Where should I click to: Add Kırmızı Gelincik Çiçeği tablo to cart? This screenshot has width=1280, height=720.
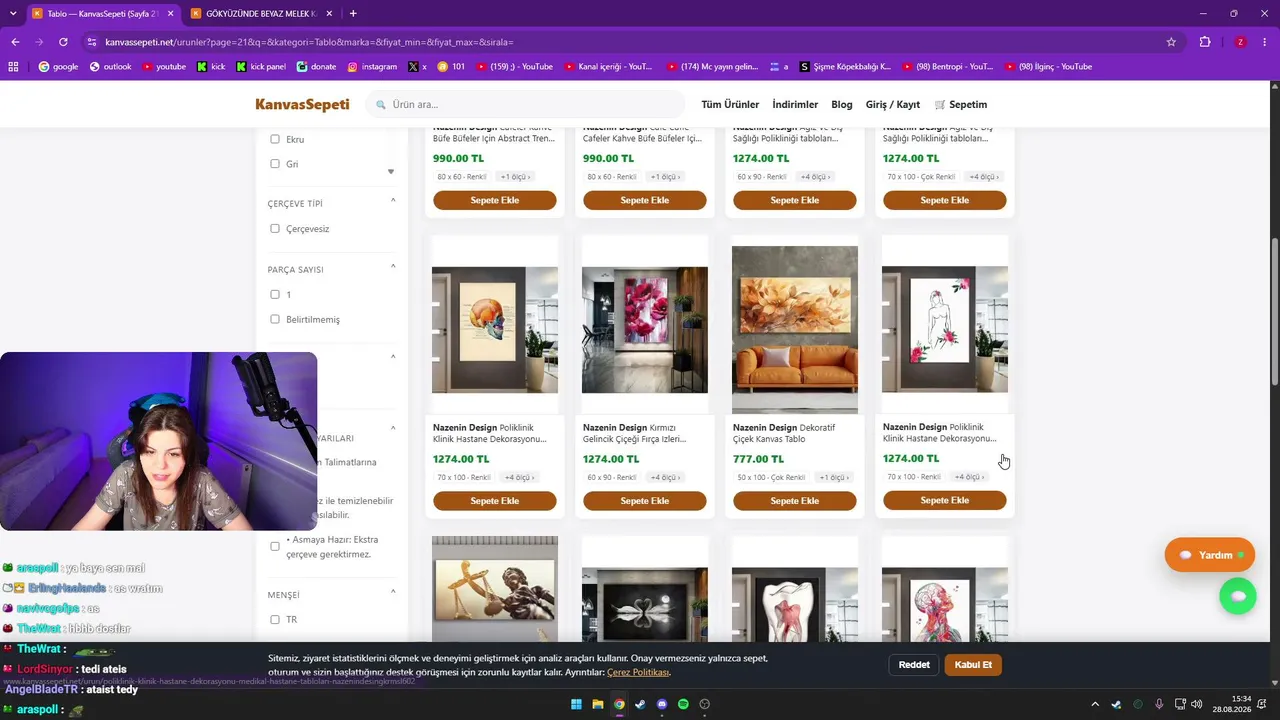click(645, 501)
